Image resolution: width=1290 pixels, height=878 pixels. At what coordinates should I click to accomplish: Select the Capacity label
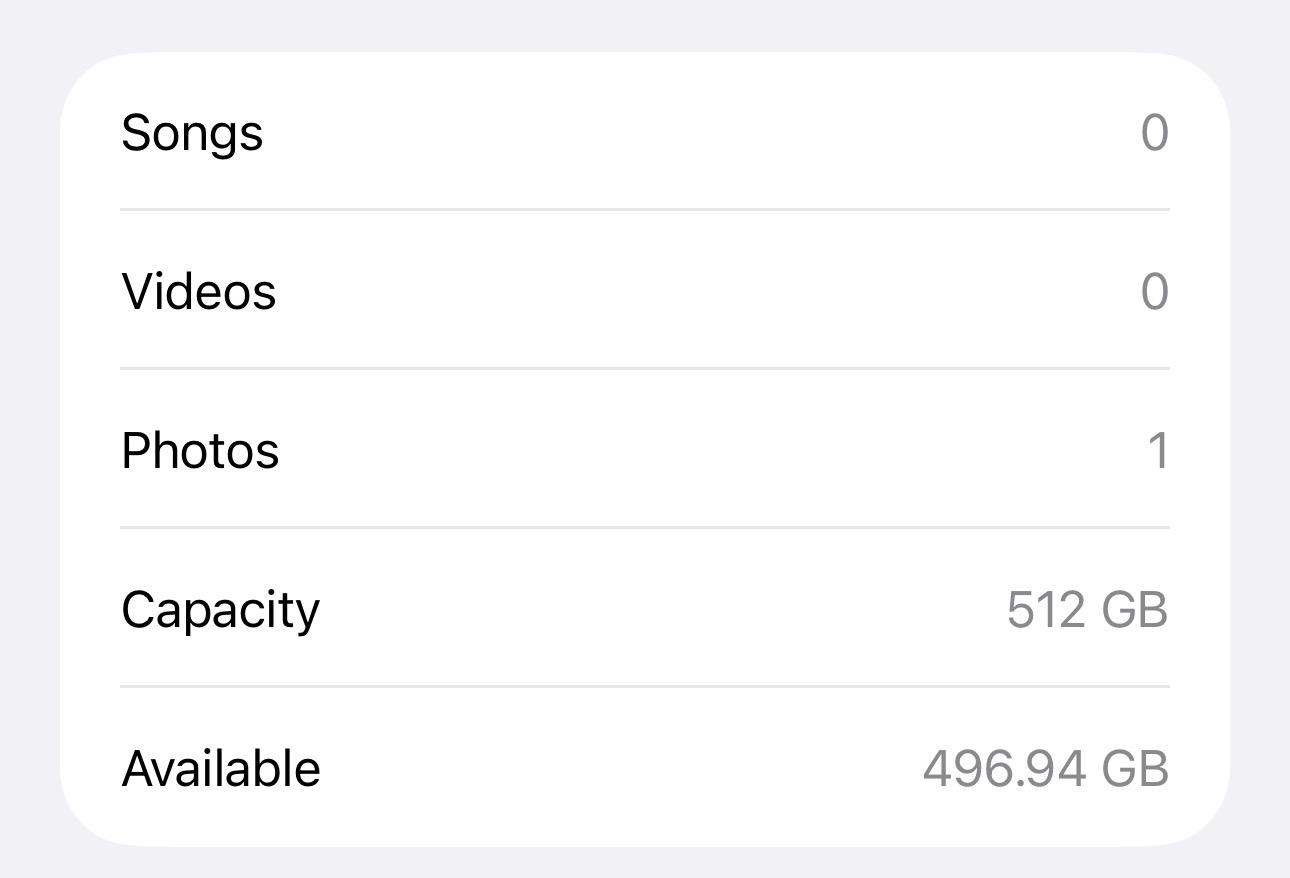(x=220, y=610)
